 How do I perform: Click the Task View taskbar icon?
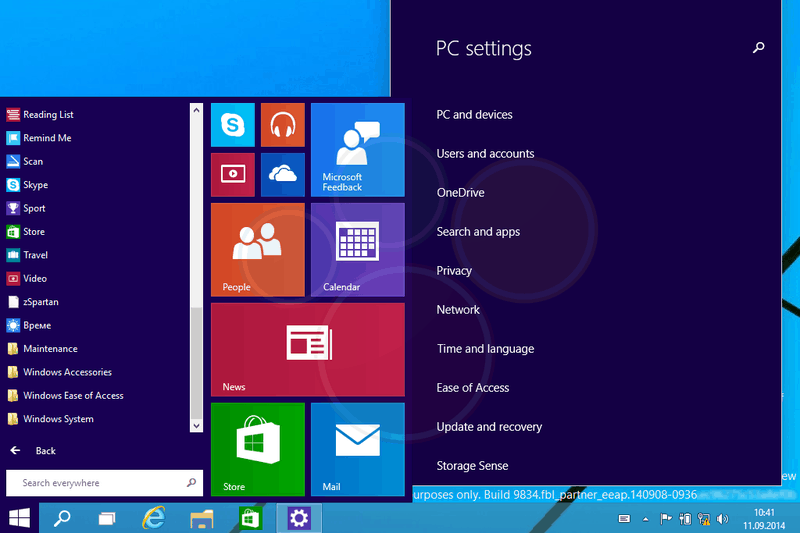107,518
